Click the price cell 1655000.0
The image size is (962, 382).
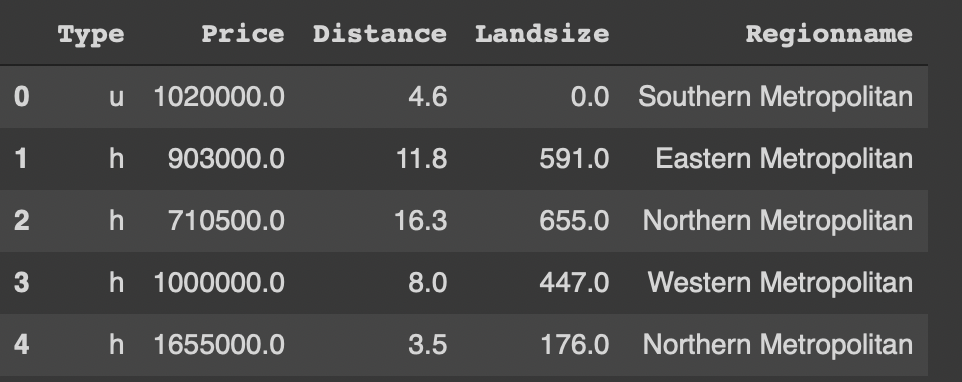(219, 345)
